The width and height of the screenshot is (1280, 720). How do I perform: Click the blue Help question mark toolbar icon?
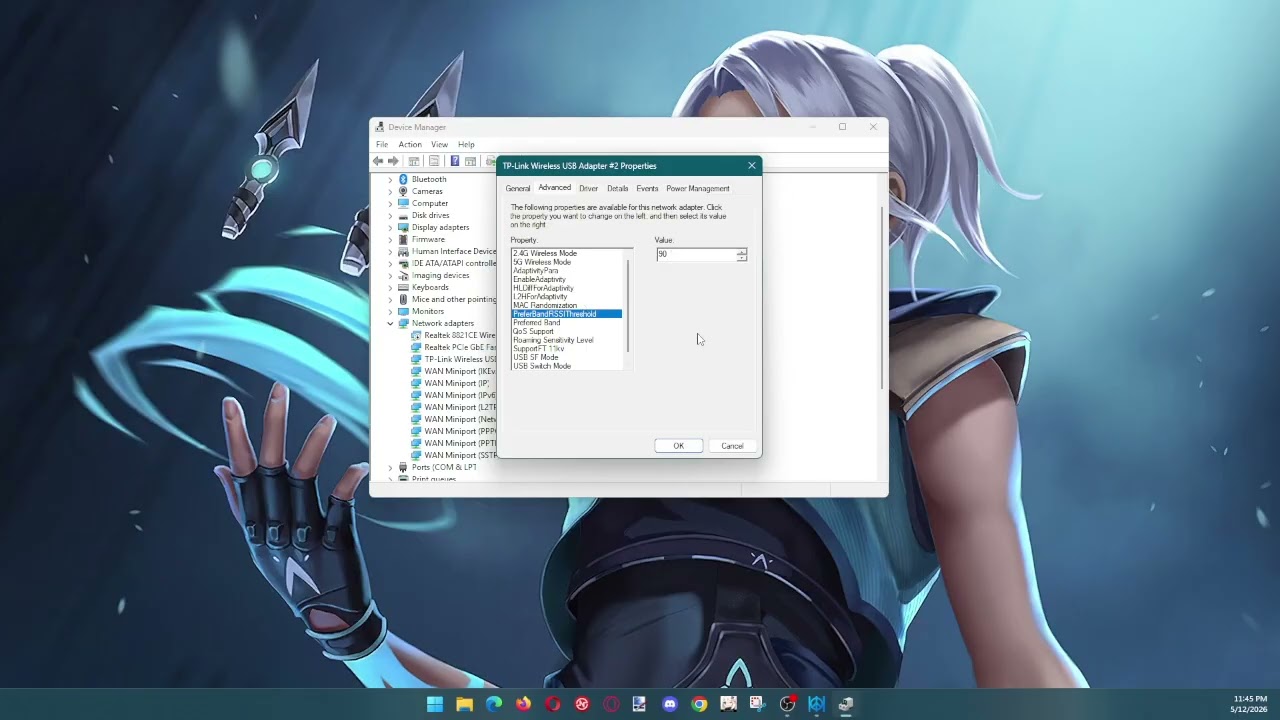[455, 161]
